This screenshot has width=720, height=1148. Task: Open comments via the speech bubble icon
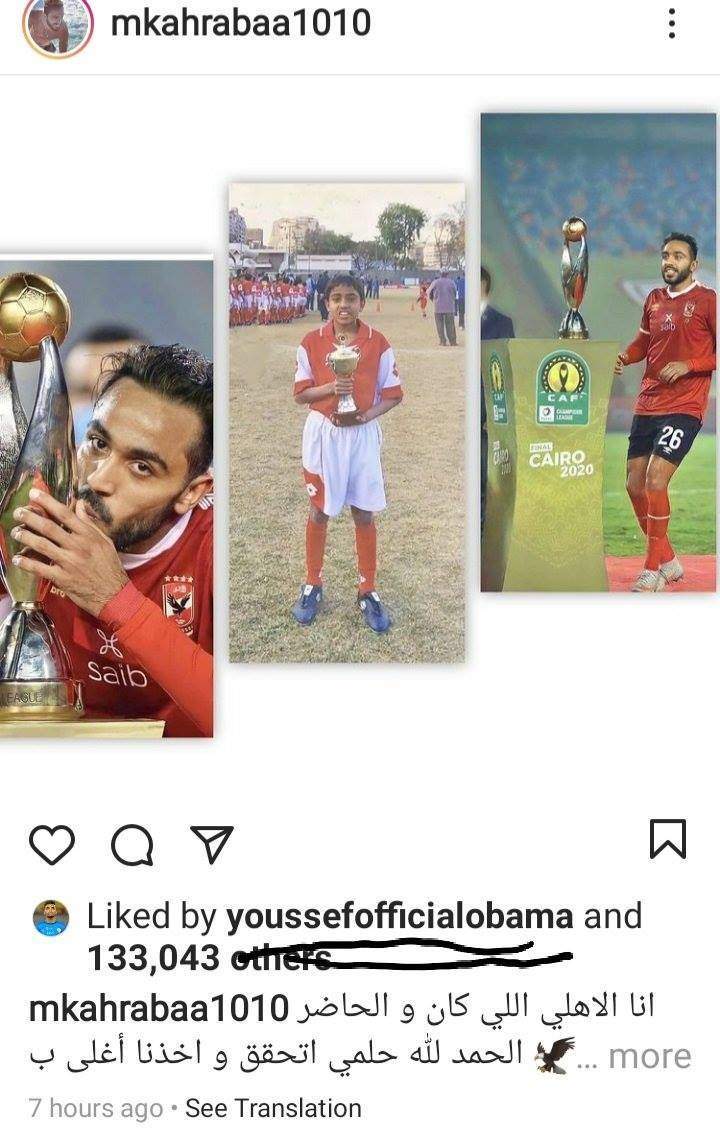coord(133,845)
